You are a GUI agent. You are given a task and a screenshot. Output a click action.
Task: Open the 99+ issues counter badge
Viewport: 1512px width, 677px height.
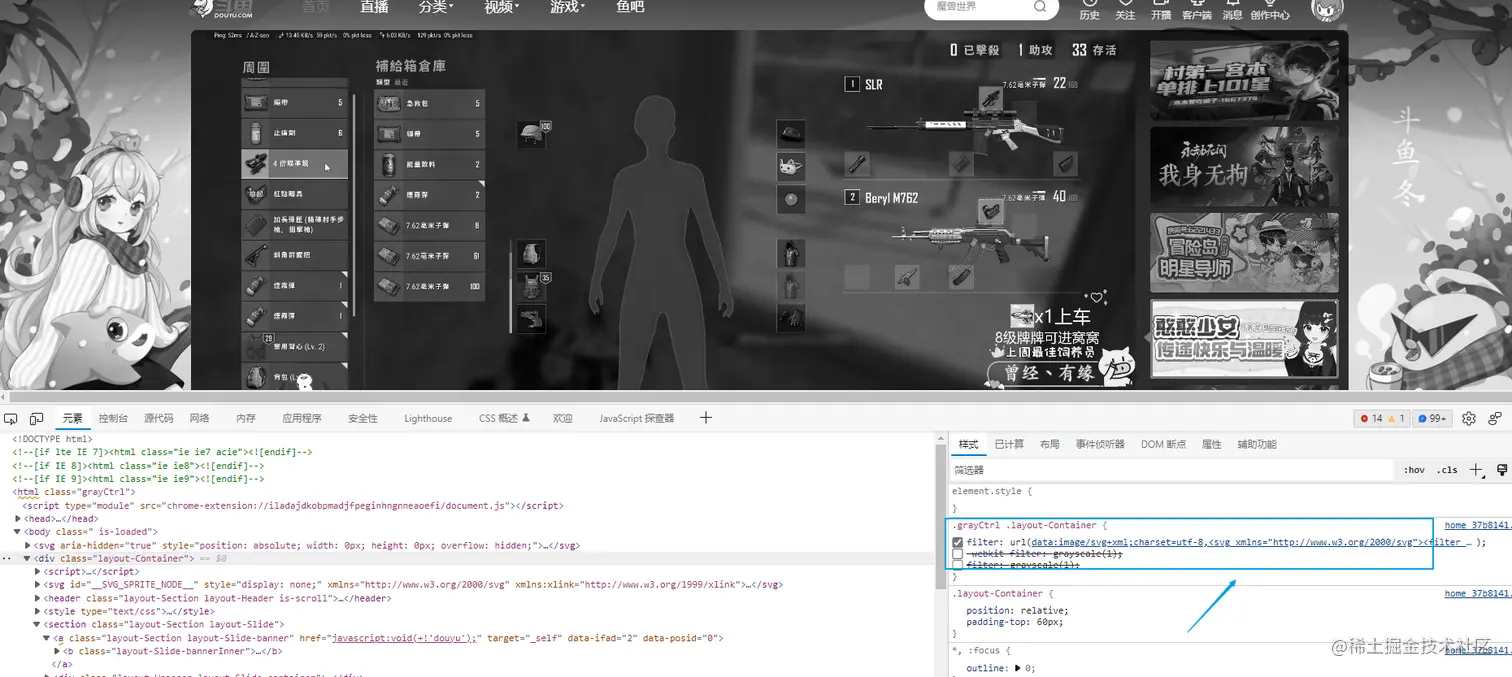(1433, 418)
